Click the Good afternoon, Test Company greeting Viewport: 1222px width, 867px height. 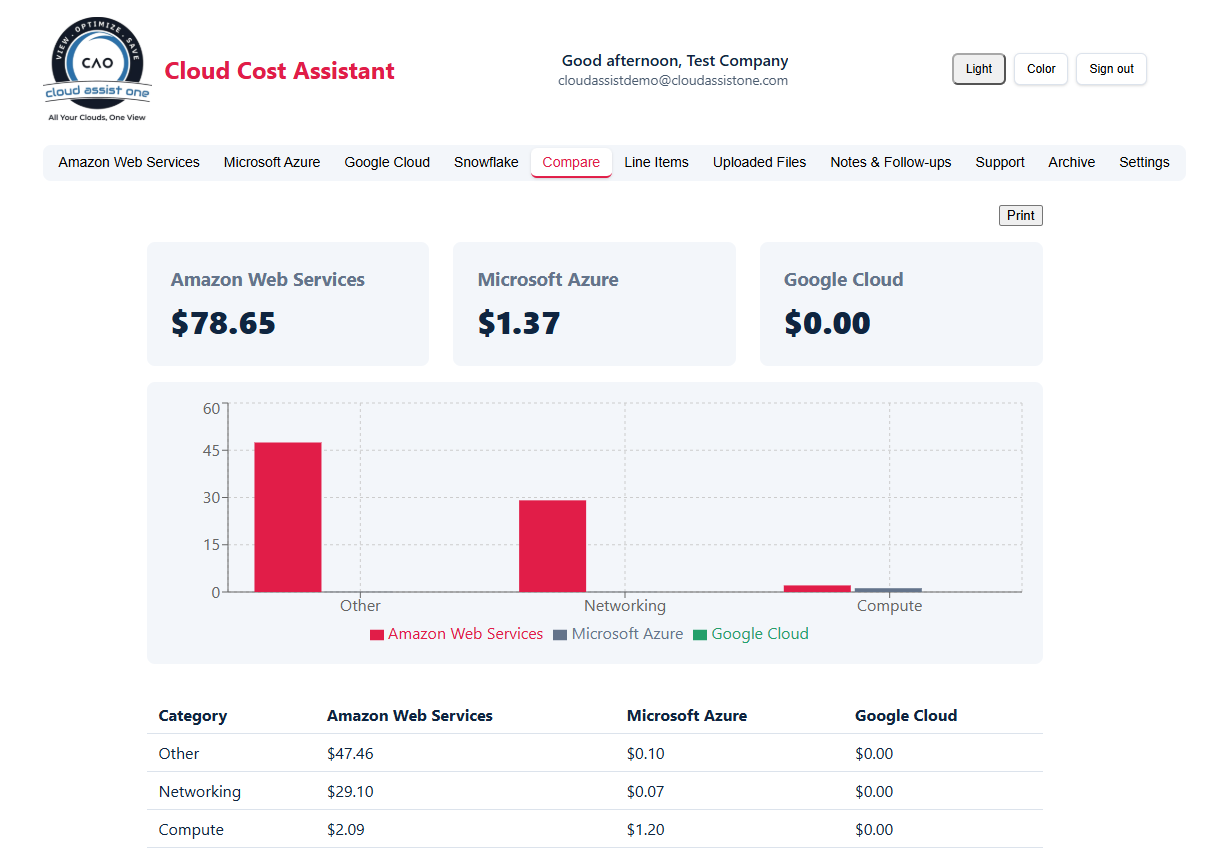(675, 61)
